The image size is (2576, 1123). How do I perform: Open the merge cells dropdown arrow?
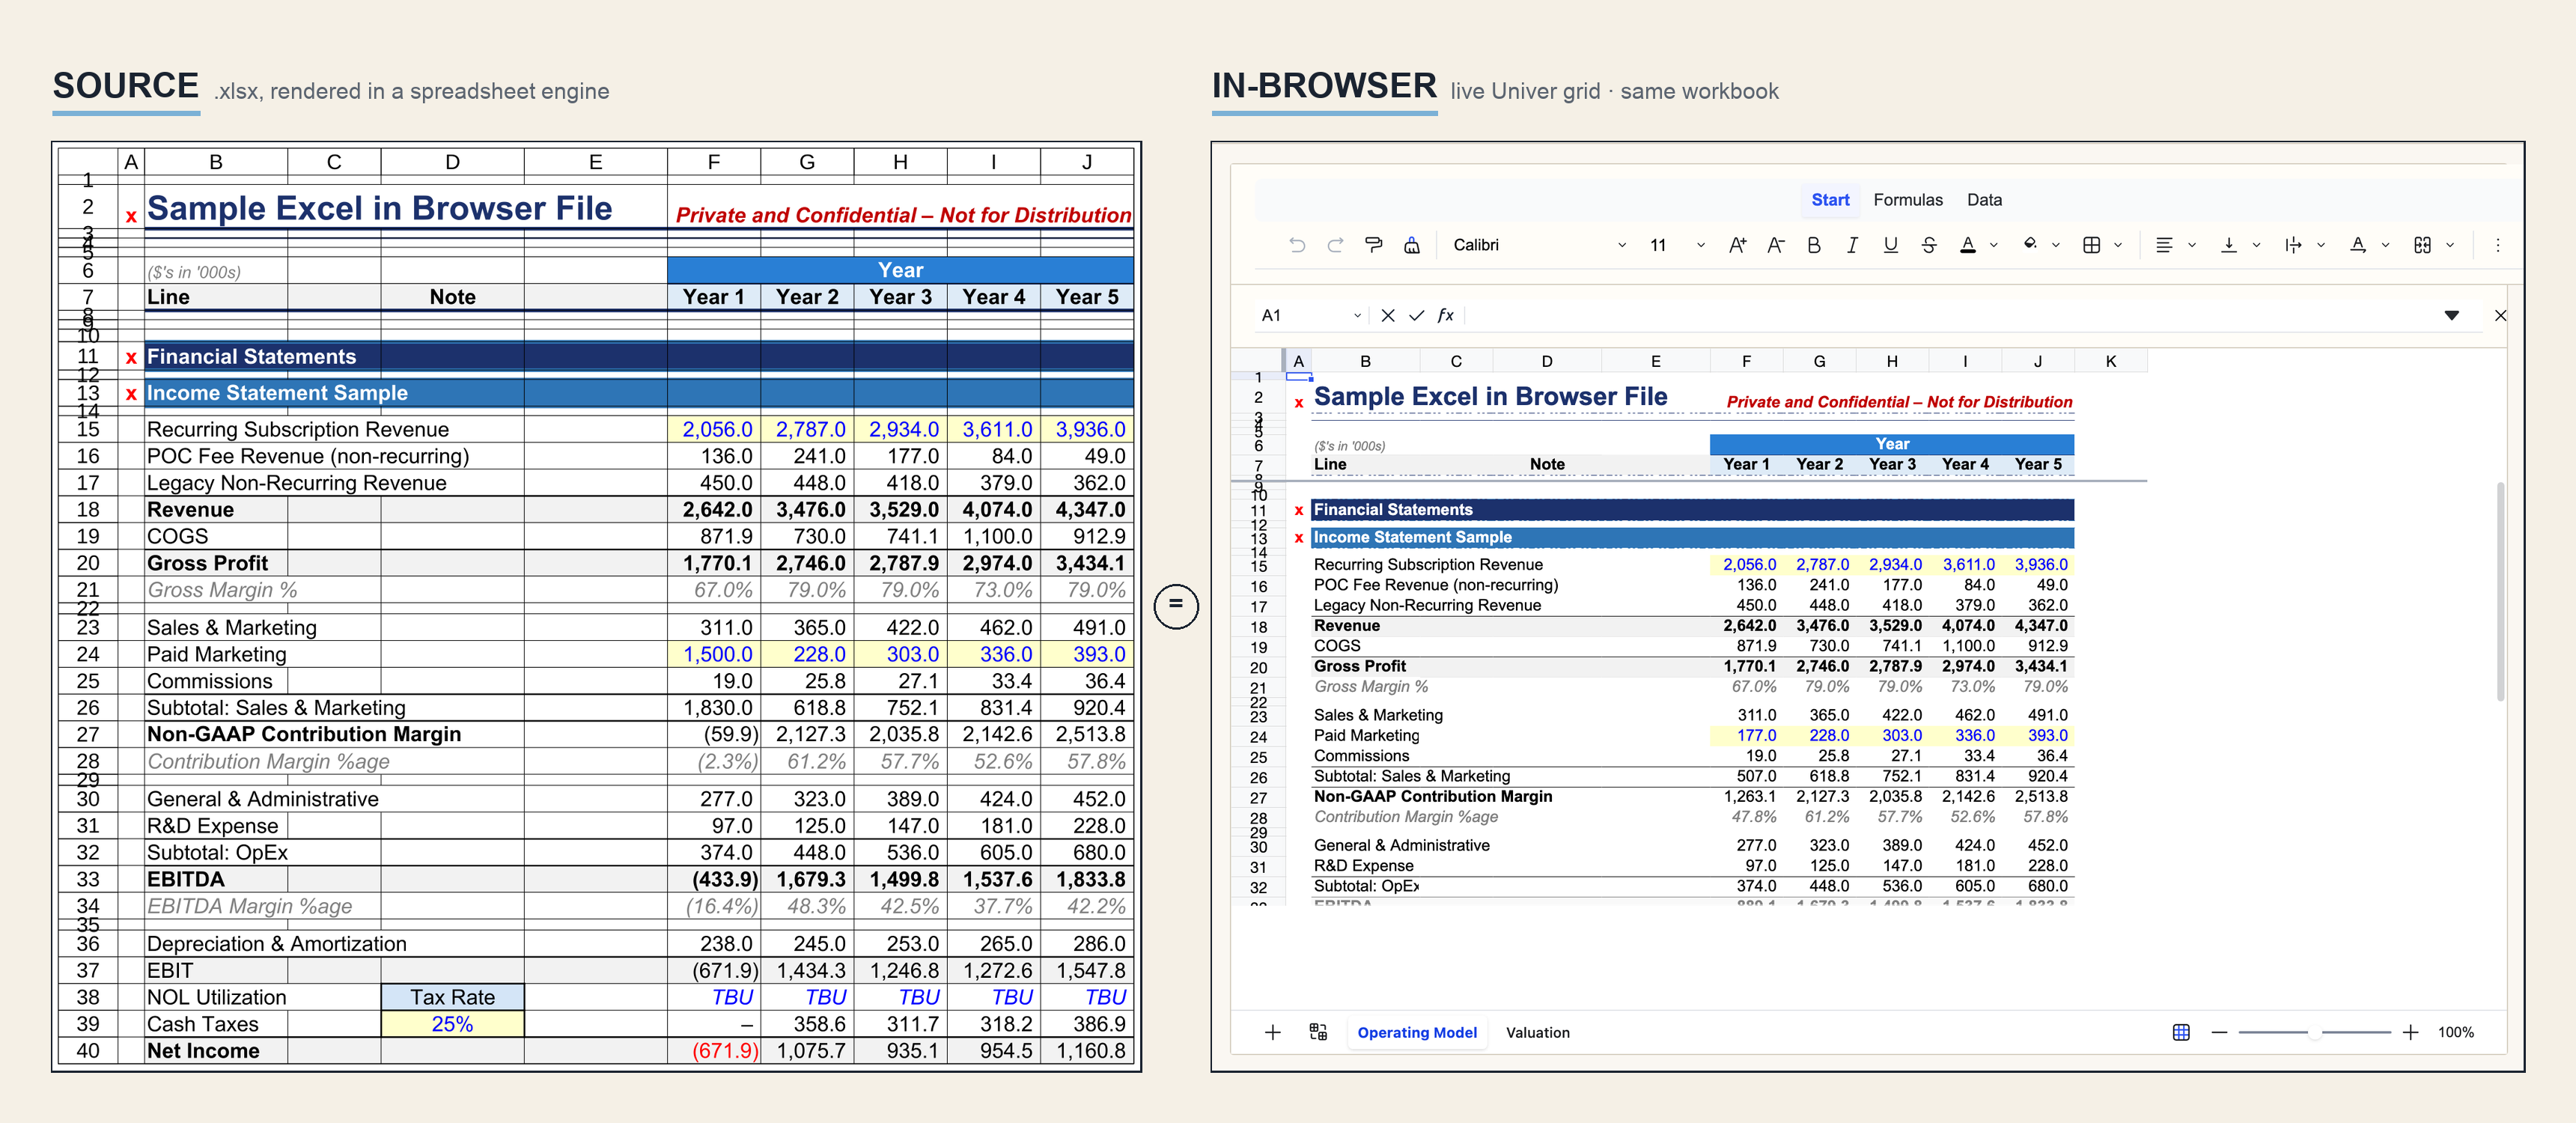(x=2450, y=245)
